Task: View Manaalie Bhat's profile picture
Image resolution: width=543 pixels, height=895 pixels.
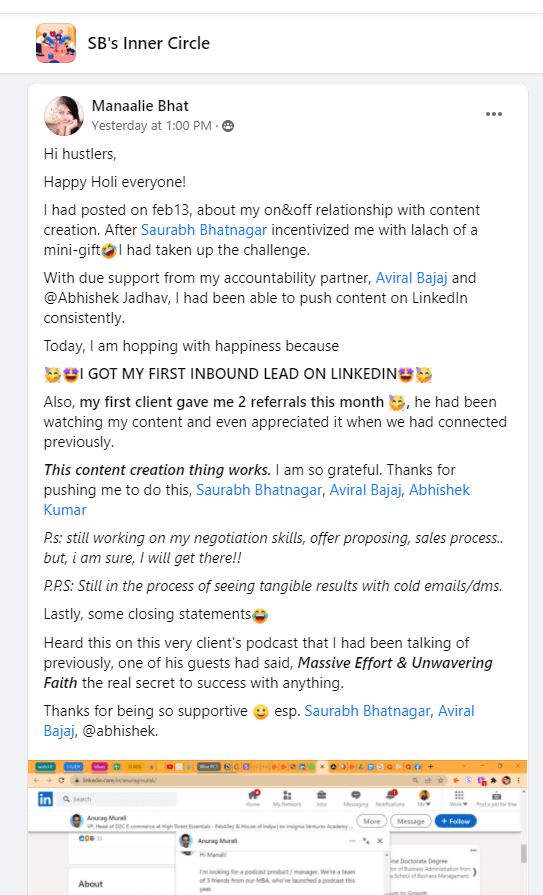Action: [64, 116]
